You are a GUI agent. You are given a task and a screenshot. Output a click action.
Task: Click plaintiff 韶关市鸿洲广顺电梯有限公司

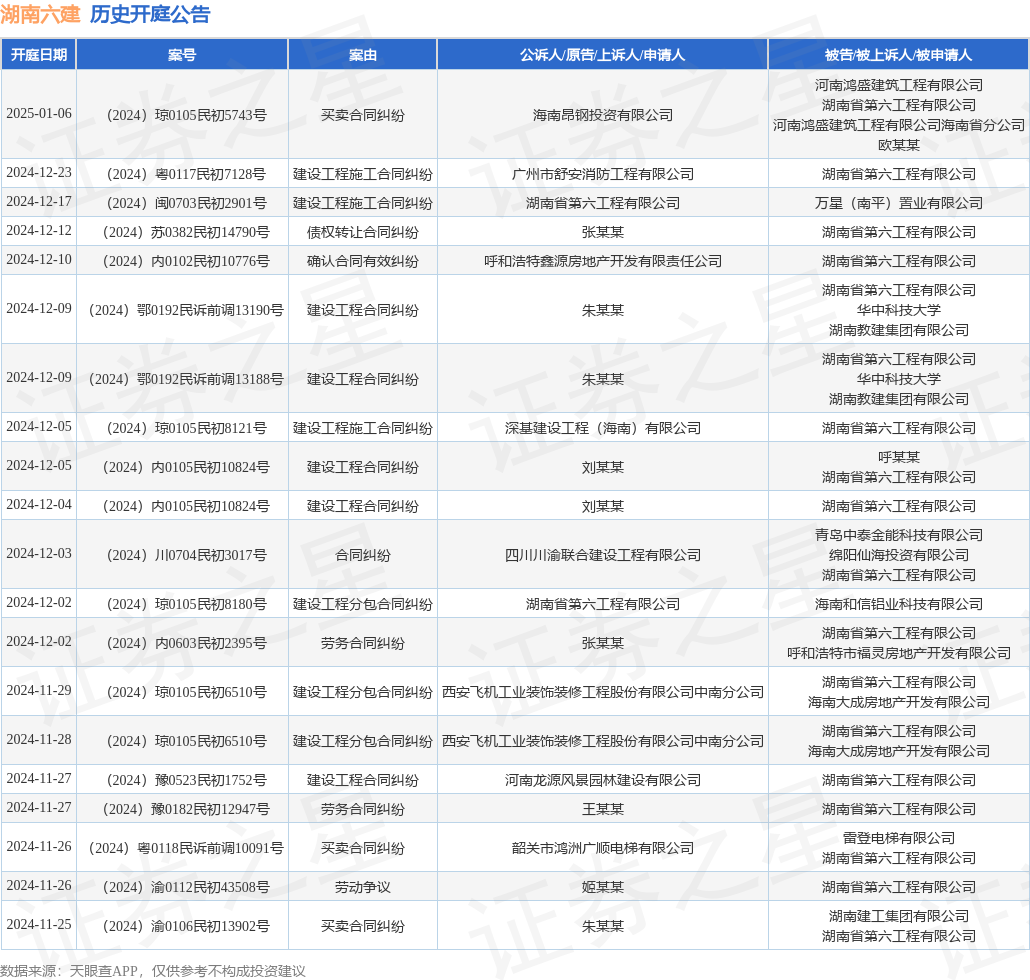point(602,848)
